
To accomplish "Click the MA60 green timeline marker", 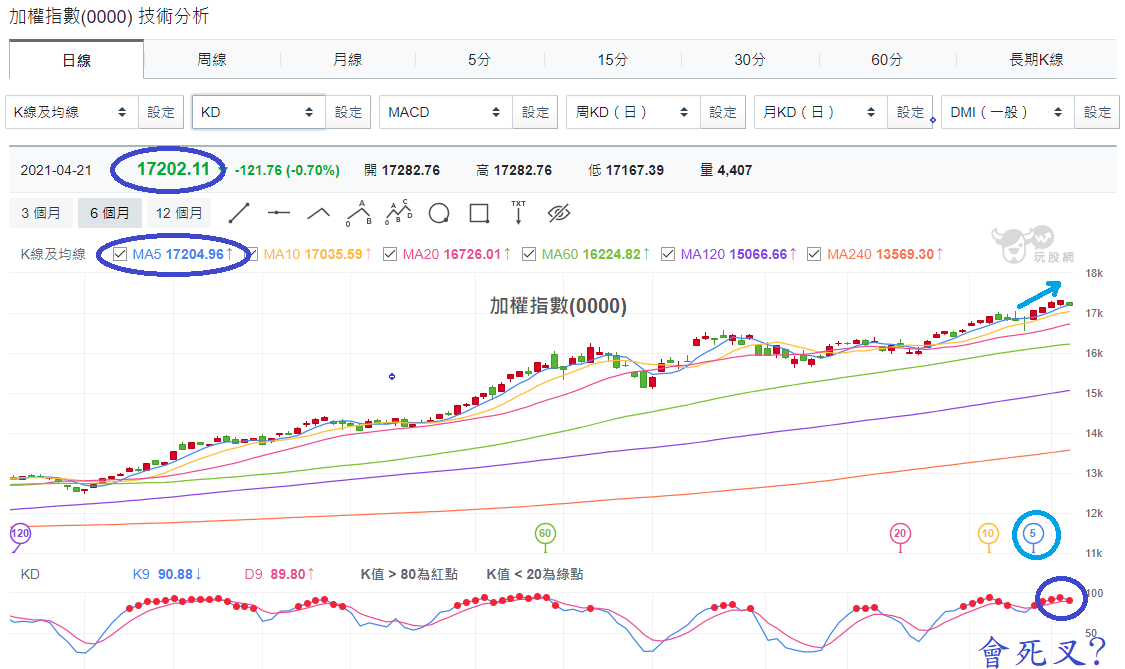I will 545,535.
